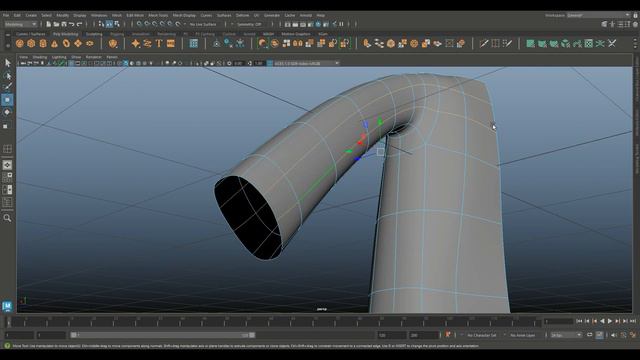Click the Platonic solid shelf icon
Image resolution: width=640 pixels, height=360 pixels.
113,43
